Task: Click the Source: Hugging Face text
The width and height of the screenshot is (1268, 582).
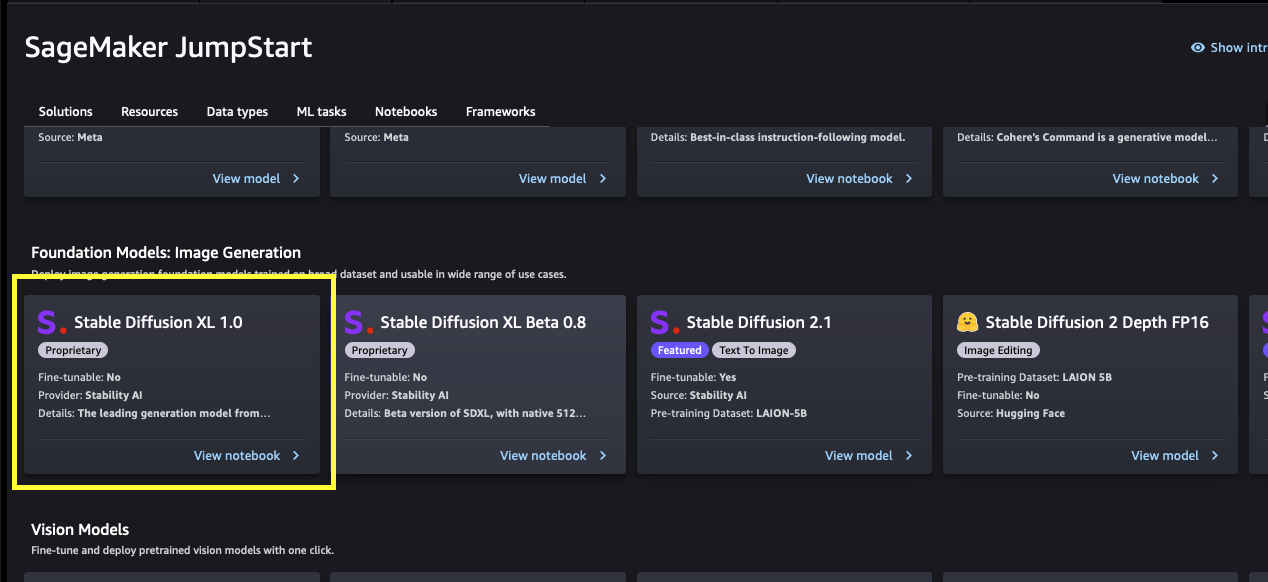Action: tap(1011, 413)
